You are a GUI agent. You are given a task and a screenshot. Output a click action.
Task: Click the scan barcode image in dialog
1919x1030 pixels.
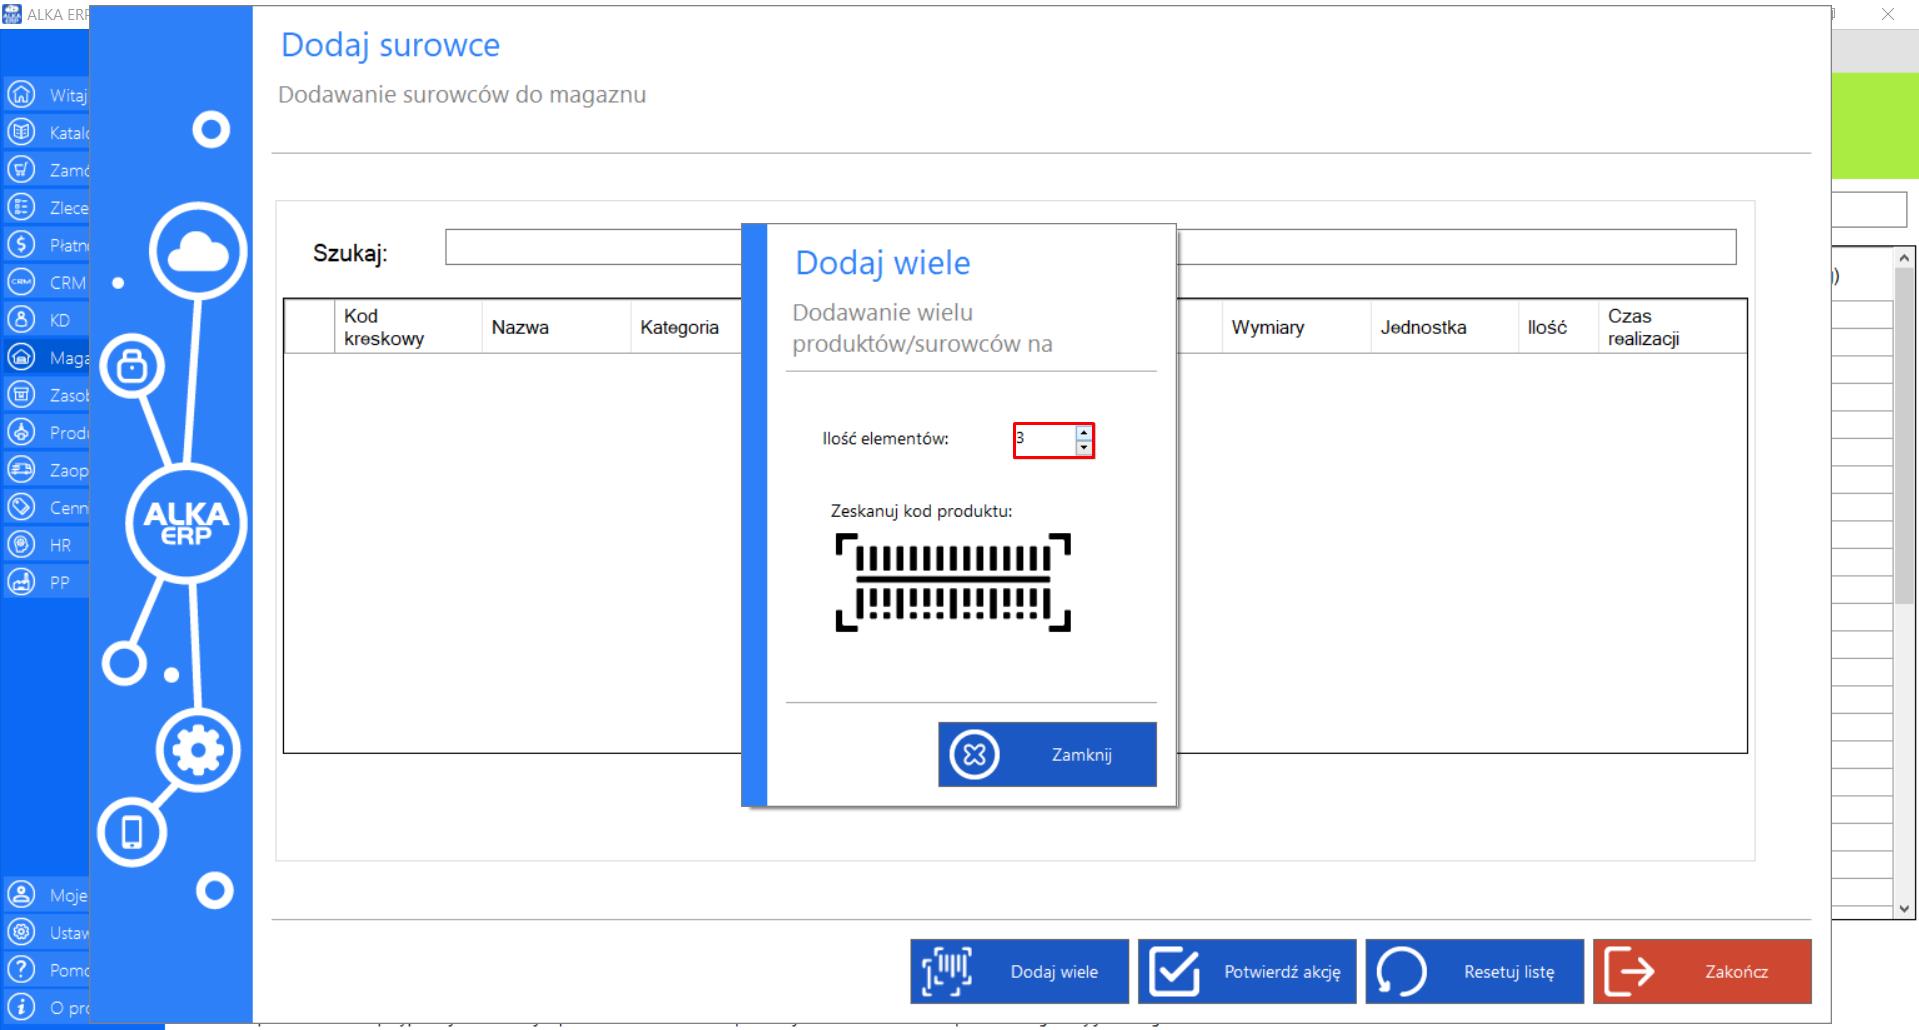pos(953,582)
